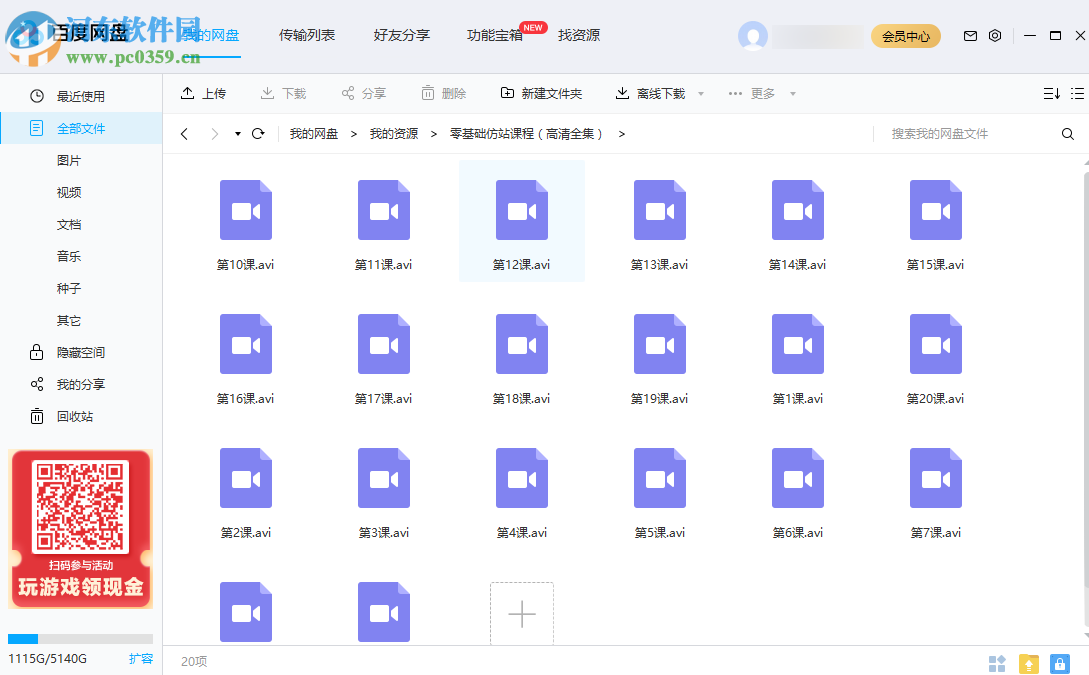Open the video file 第12课.avi
The width and height of the screenshot is (1089, 675).
pos(521,210)
